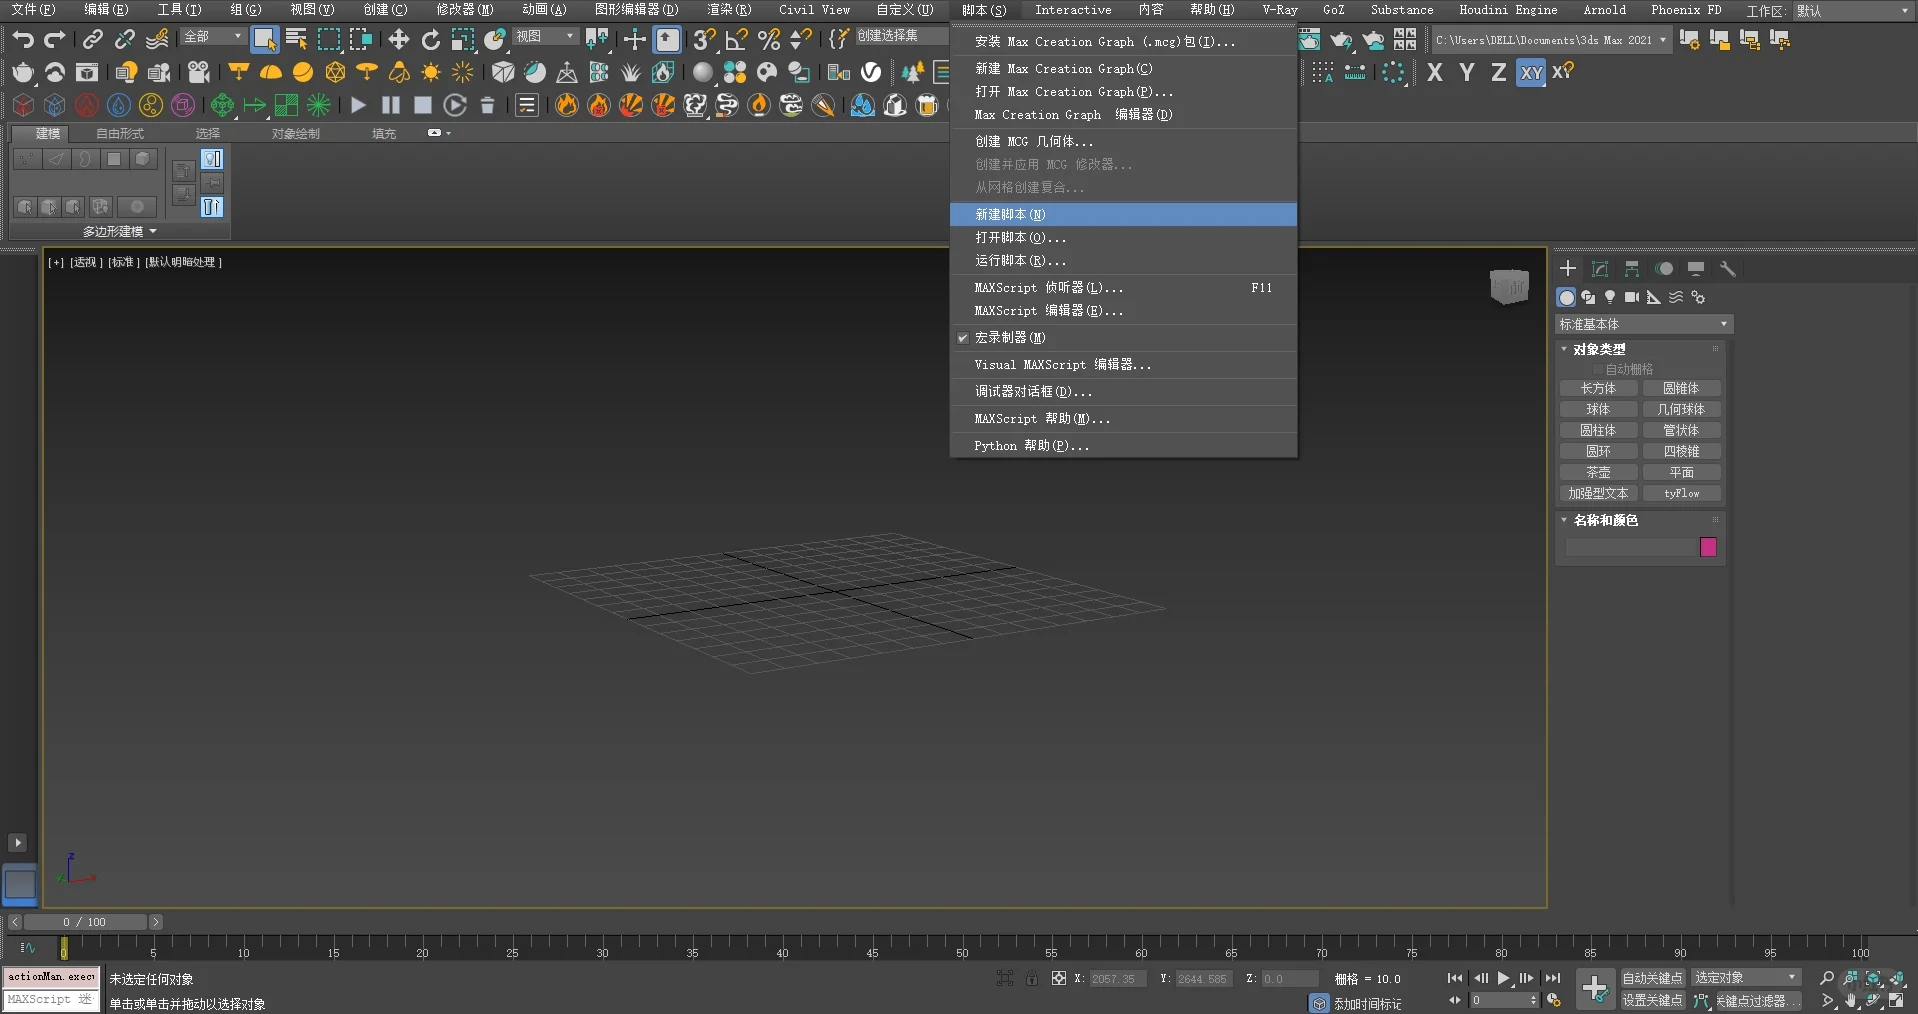Activate the Select and Rotate tool
Viewport: 1918px width, 1014px height.
[430, 38]
